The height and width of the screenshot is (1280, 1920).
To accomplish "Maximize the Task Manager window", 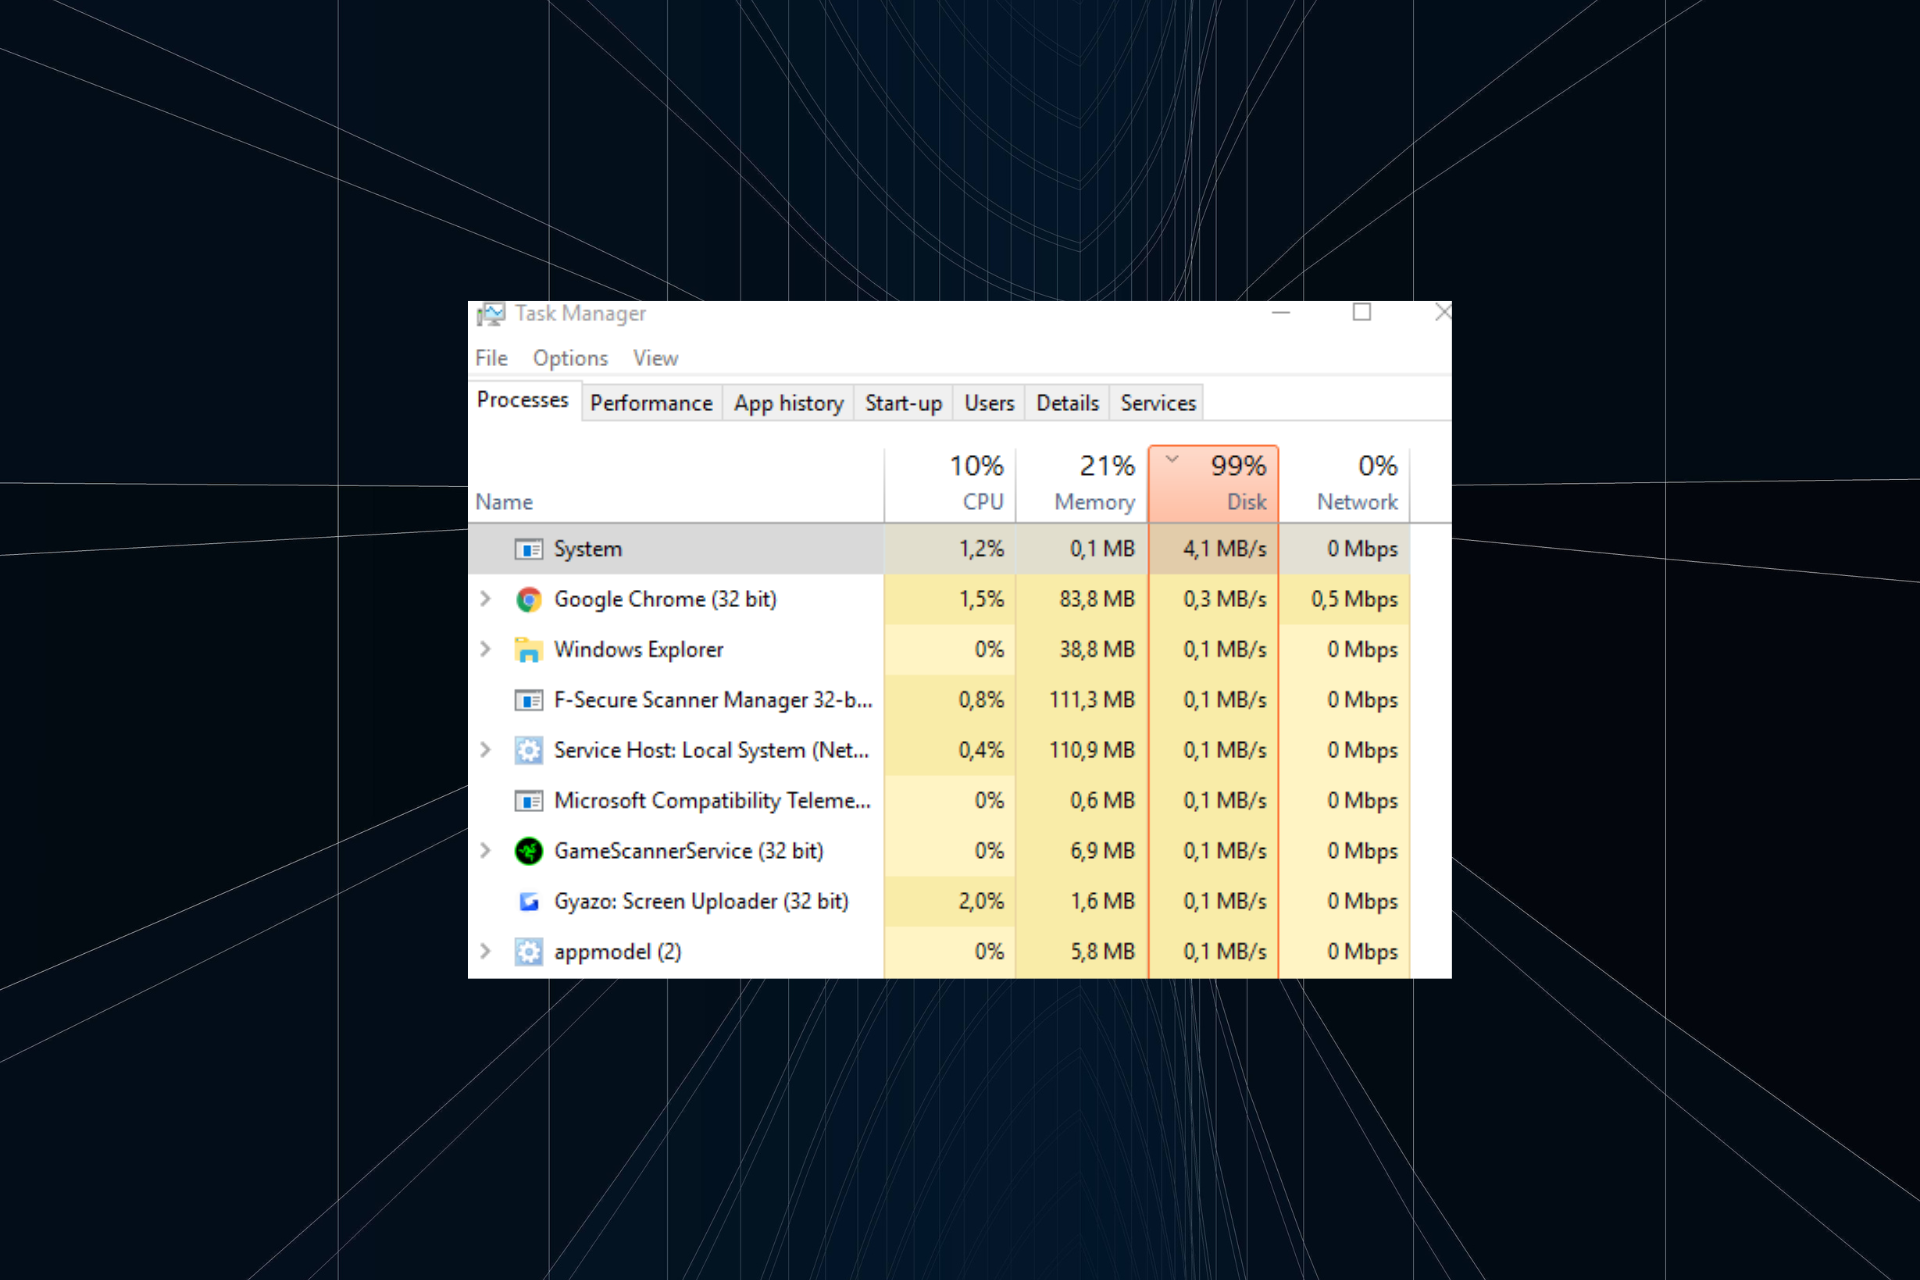I will point(1361,313).
